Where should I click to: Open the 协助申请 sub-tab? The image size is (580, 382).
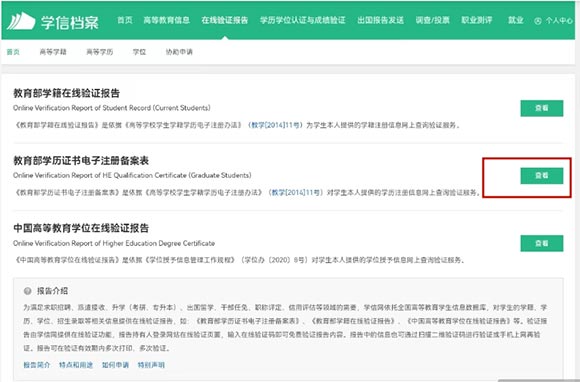point(179,52)
